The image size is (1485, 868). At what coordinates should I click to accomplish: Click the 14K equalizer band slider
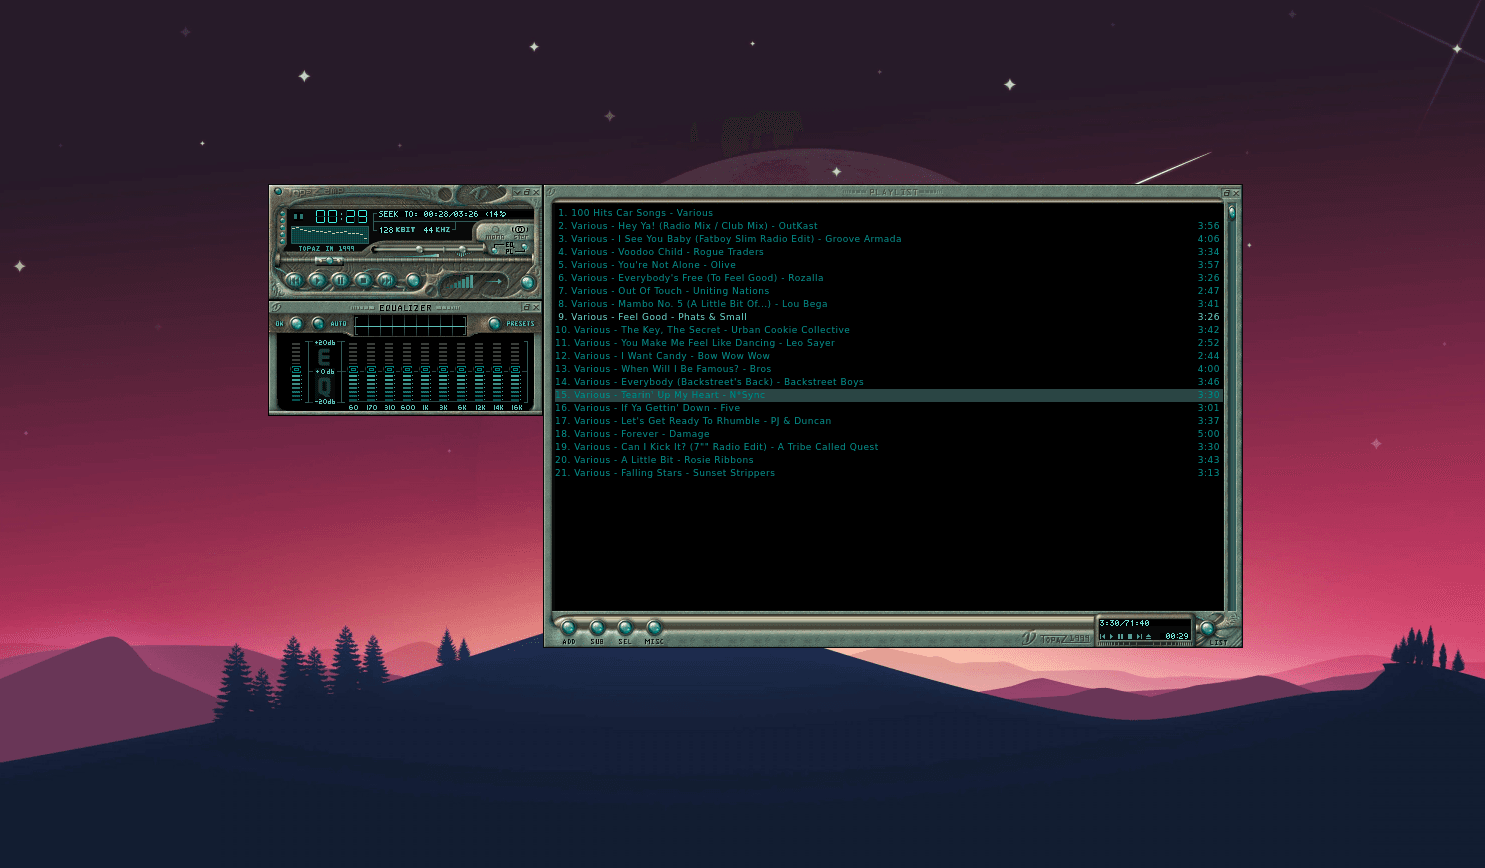pos(497,371)
